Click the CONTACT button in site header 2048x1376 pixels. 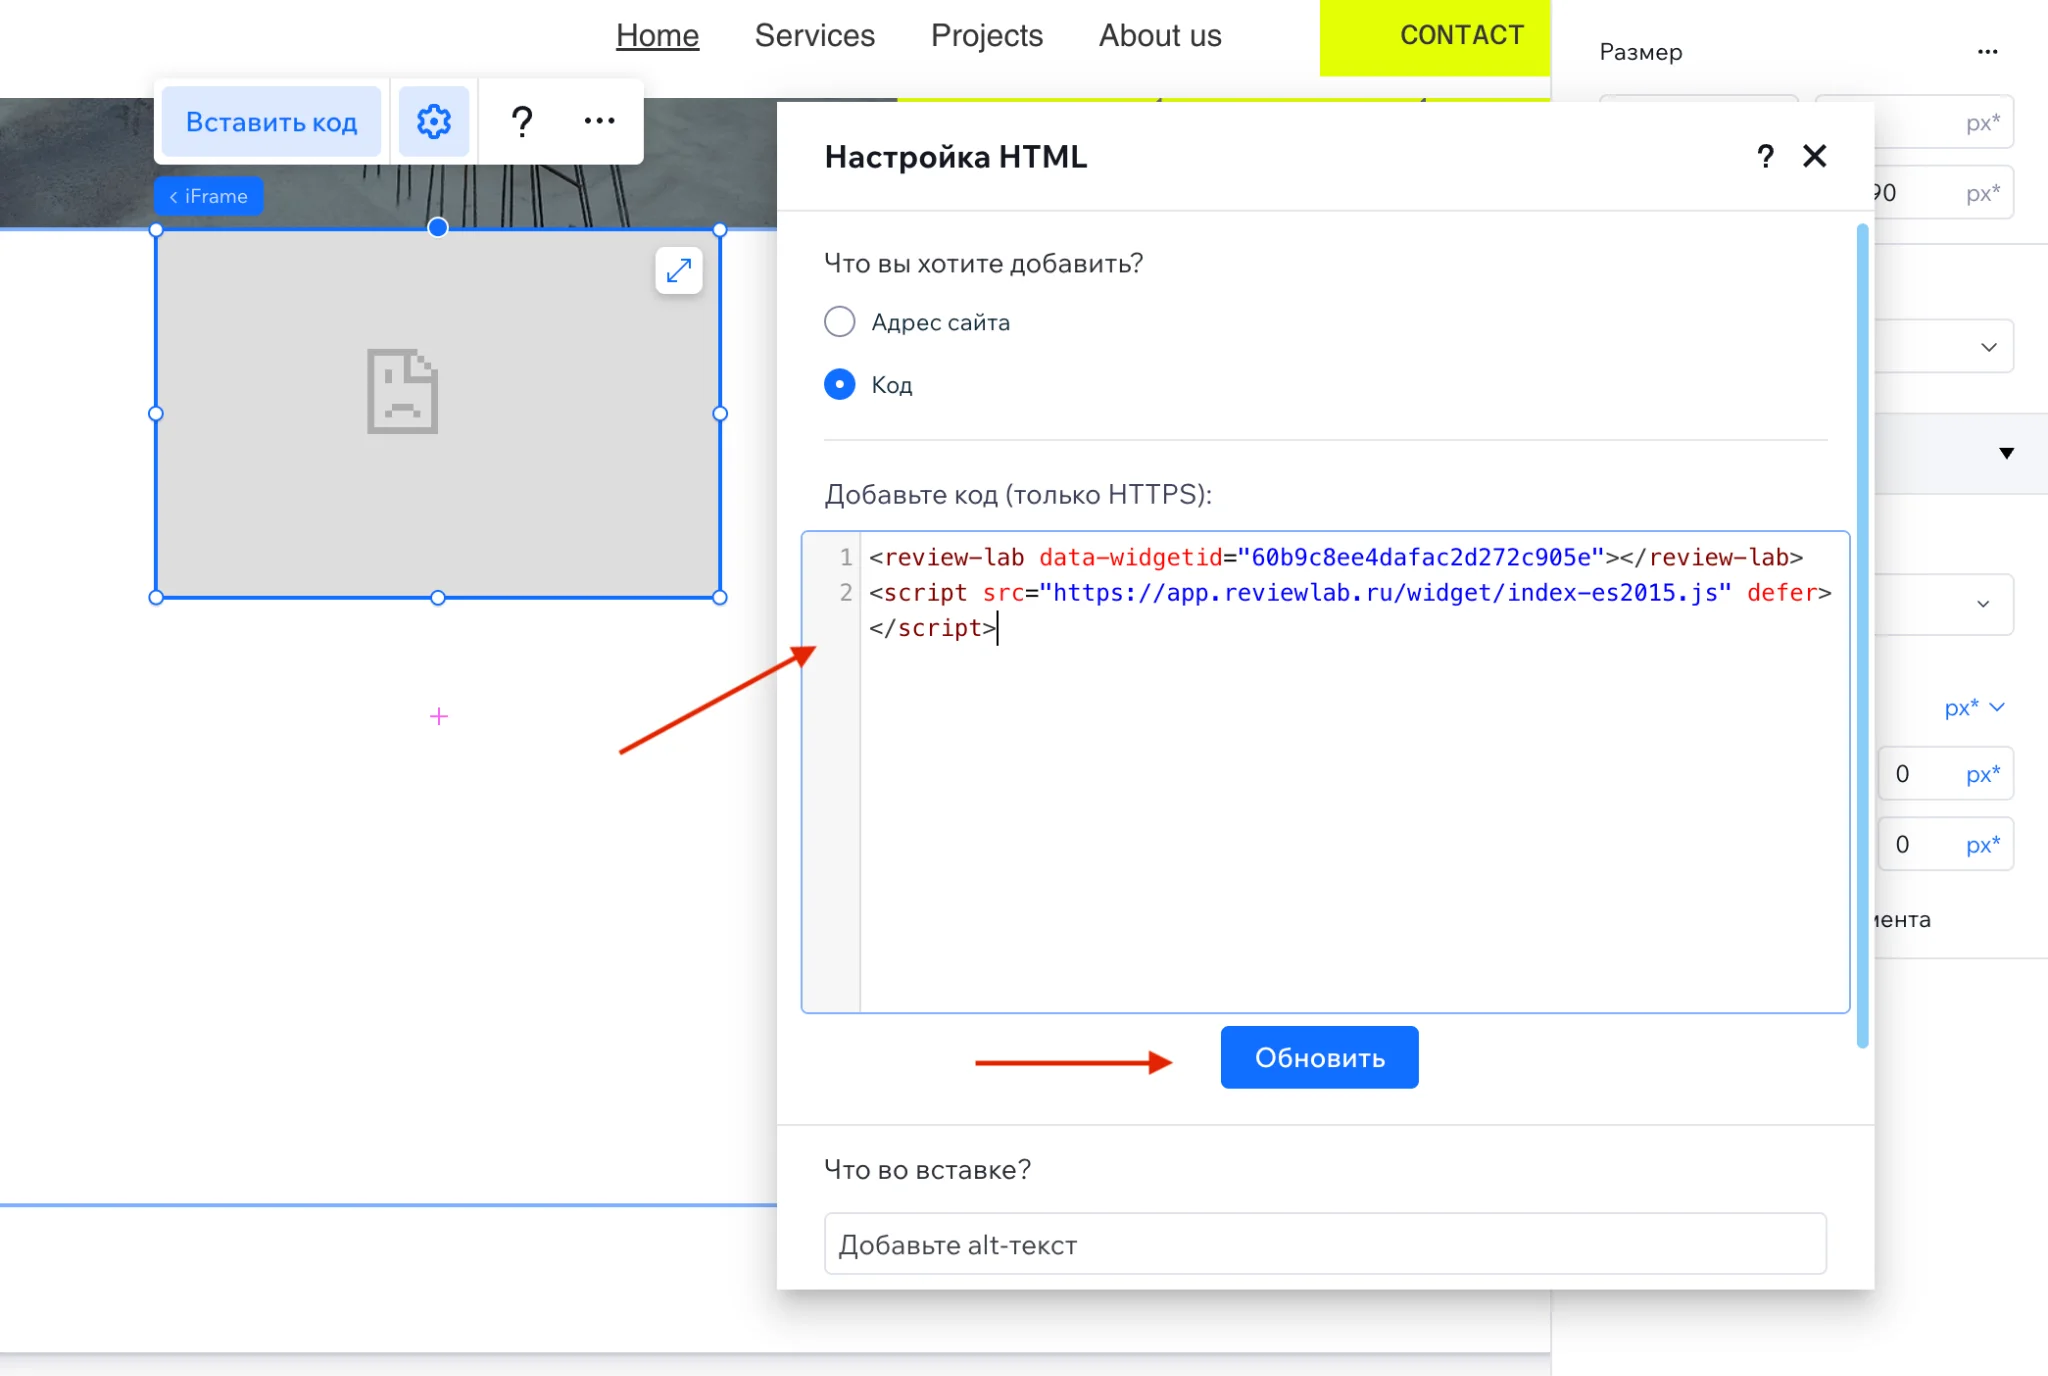[x=1435, y=37]
